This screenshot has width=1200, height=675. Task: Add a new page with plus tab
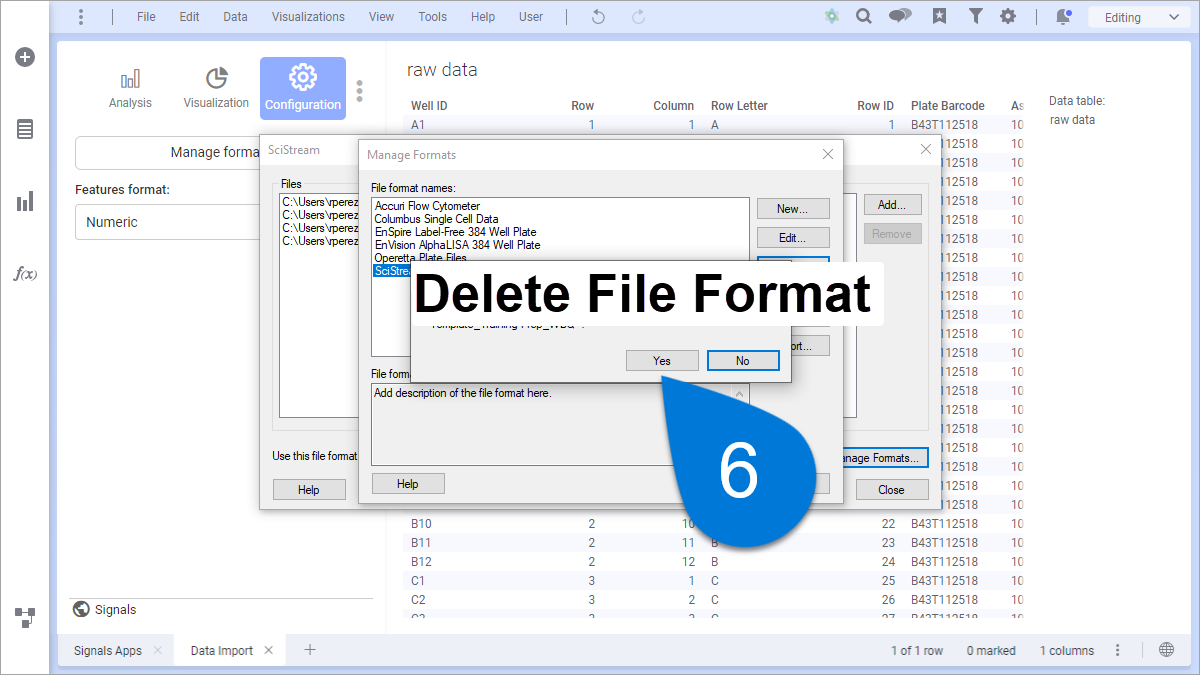click(310, 650)
